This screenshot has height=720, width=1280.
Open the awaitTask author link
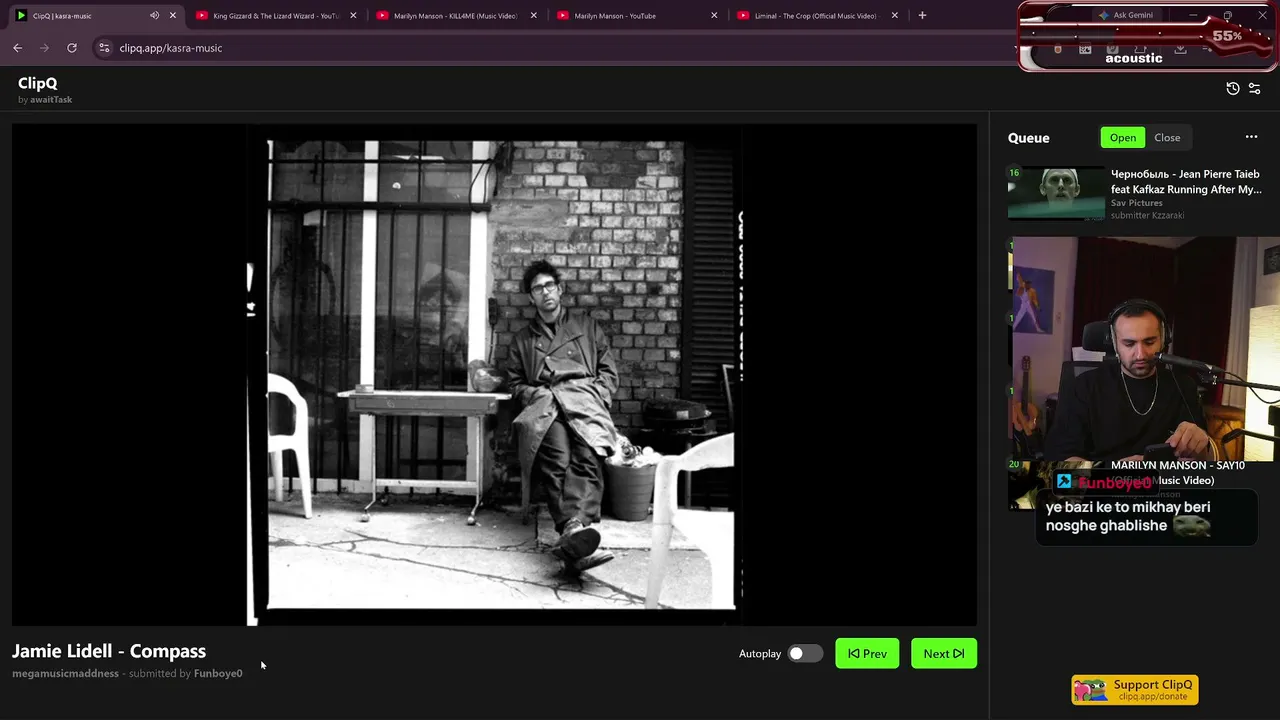coord(51,100)
